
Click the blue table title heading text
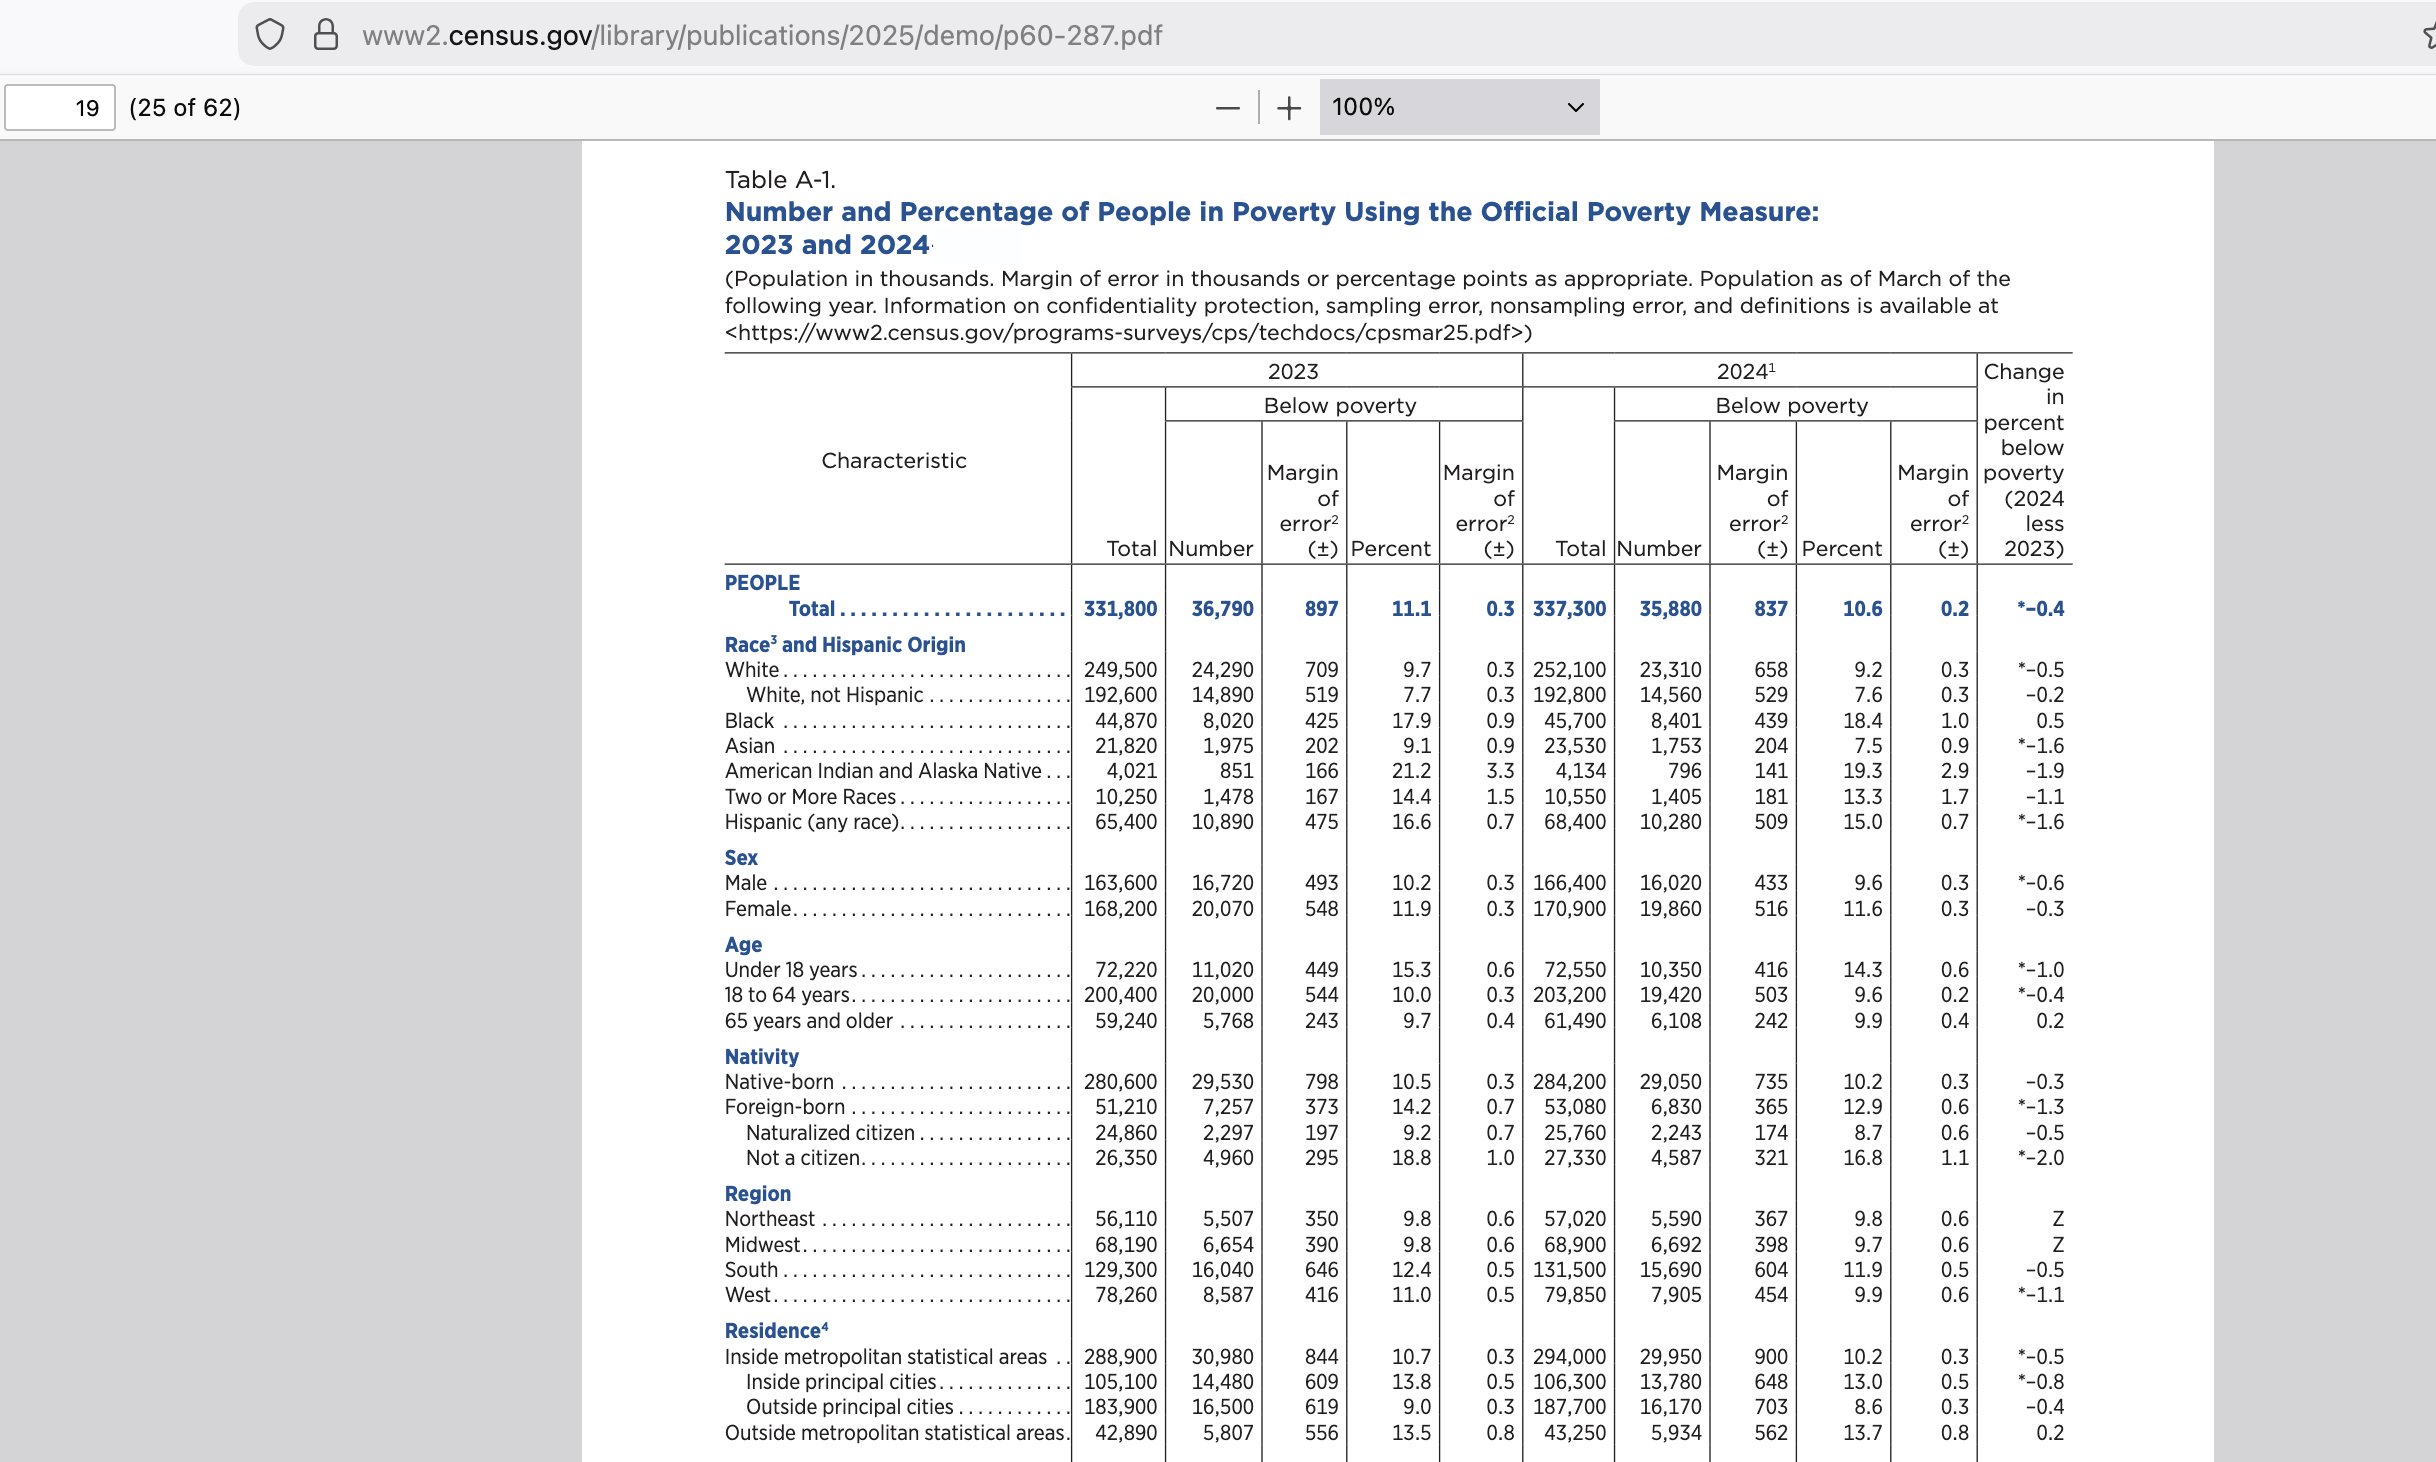[x=1271, y=212]
